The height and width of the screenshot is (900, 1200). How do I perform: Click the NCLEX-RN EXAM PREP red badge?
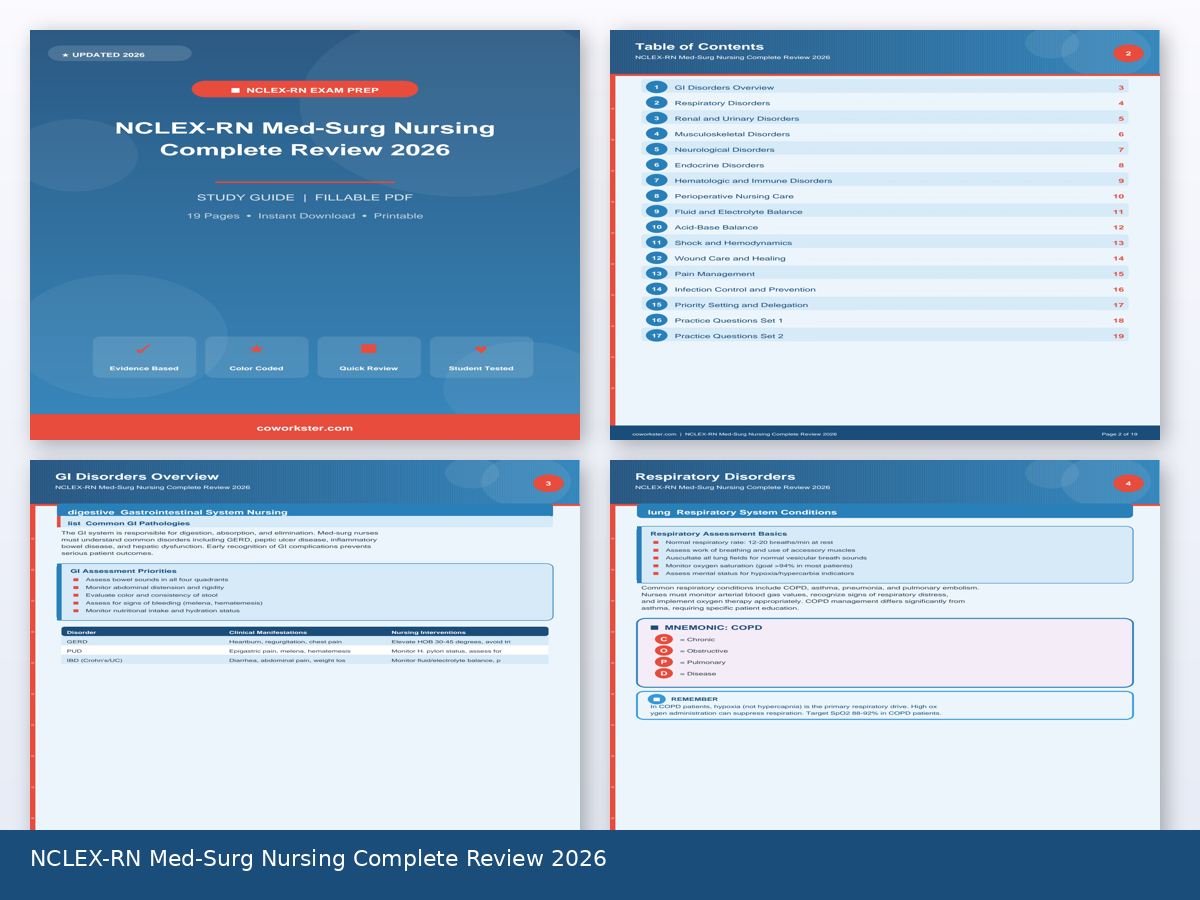tap(305, 90)
